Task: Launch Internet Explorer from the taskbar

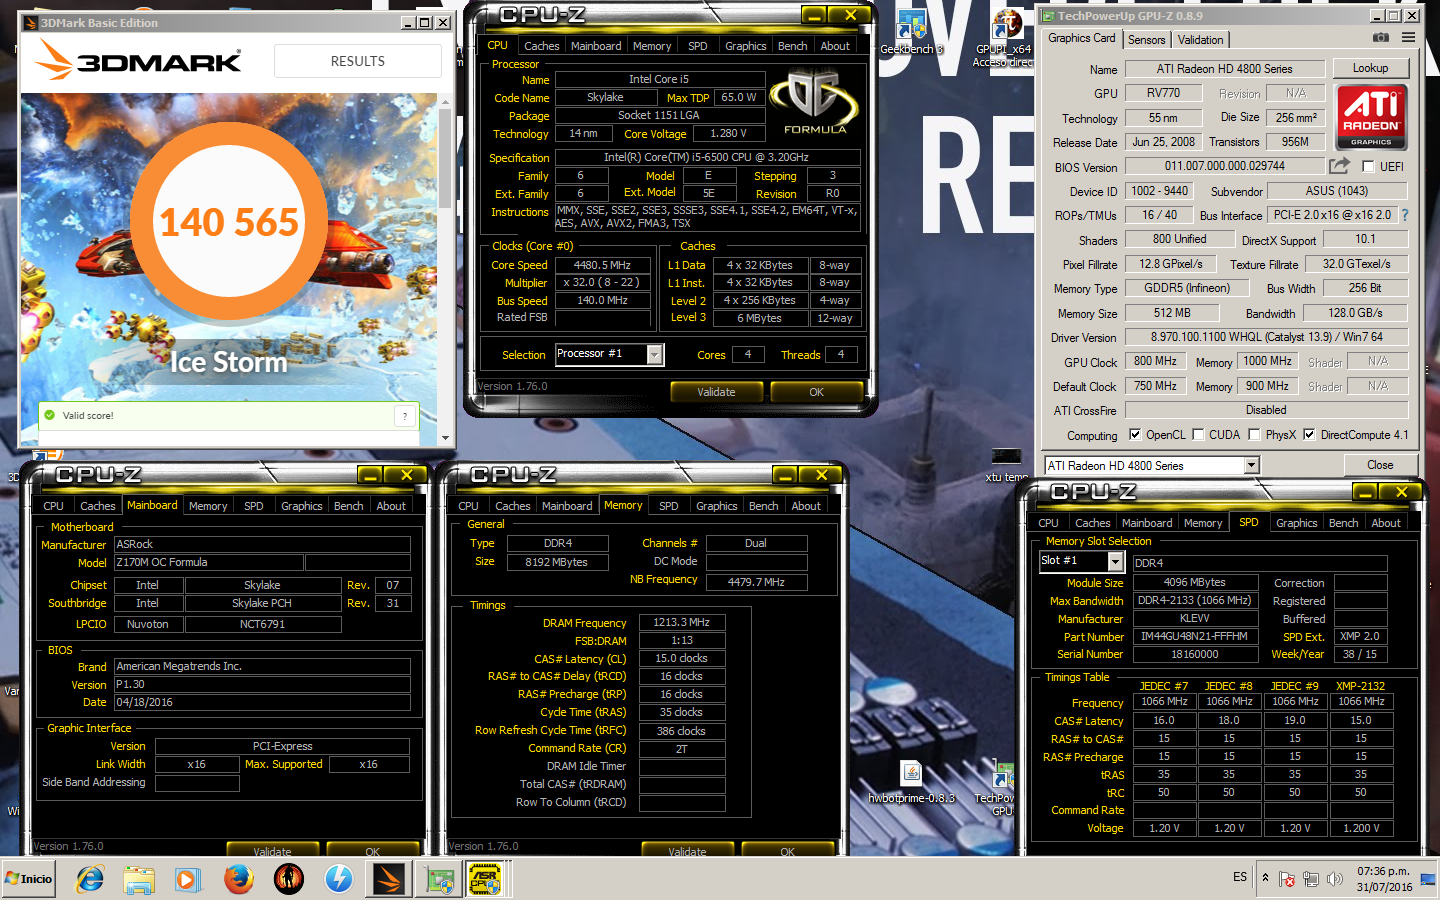Action: [90, 879]
